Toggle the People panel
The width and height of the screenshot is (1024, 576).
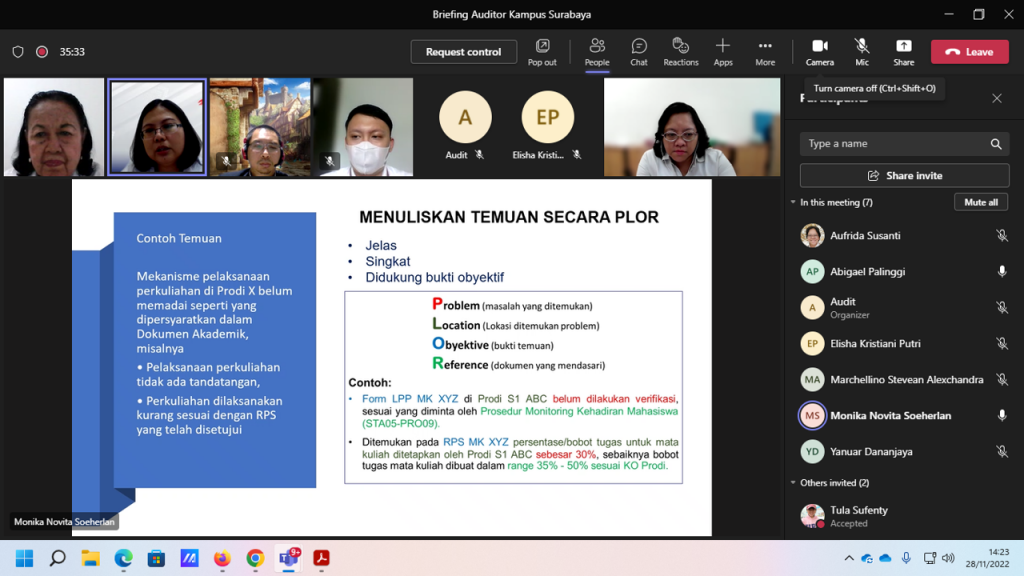pos(597,51)
